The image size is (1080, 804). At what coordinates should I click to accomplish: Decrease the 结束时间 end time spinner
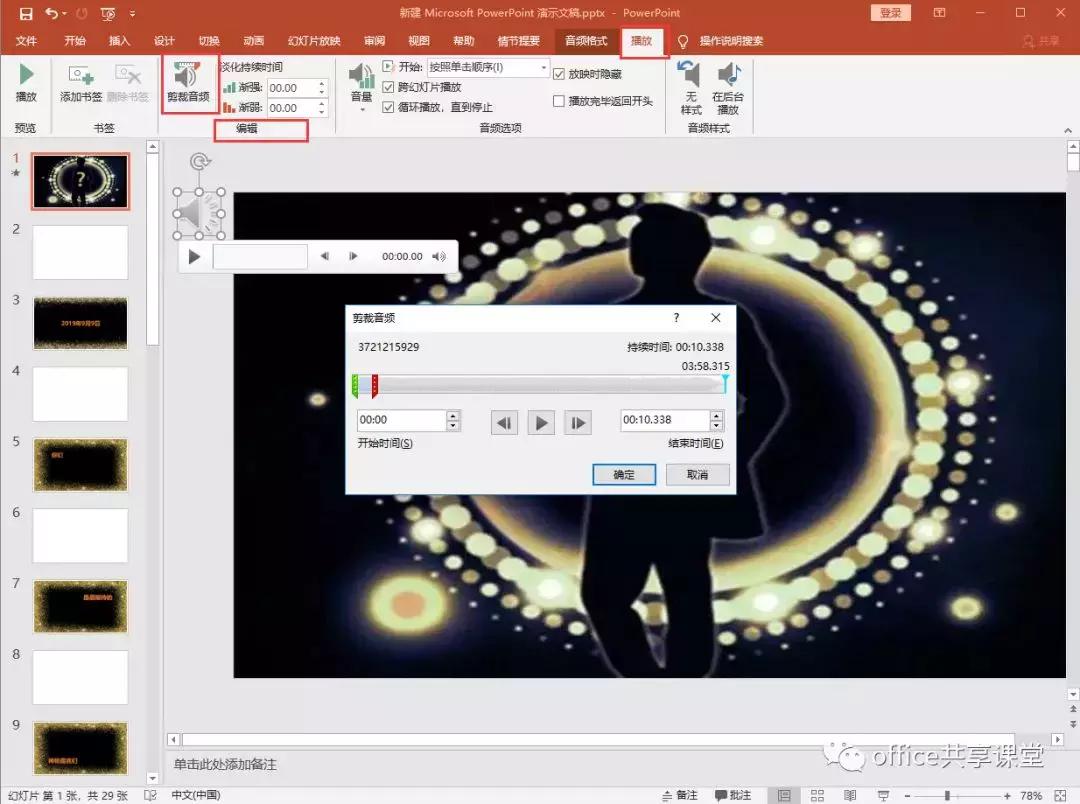click(717, 425)
